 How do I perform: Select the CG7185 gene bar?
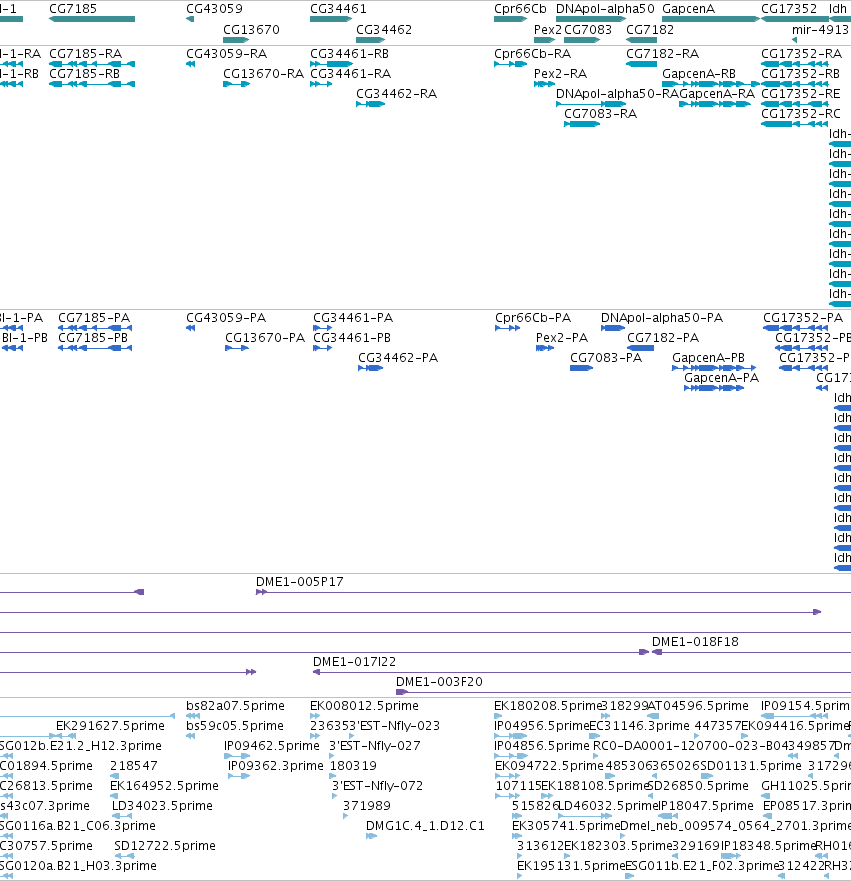pyautogui.click(x=92, y=19)
